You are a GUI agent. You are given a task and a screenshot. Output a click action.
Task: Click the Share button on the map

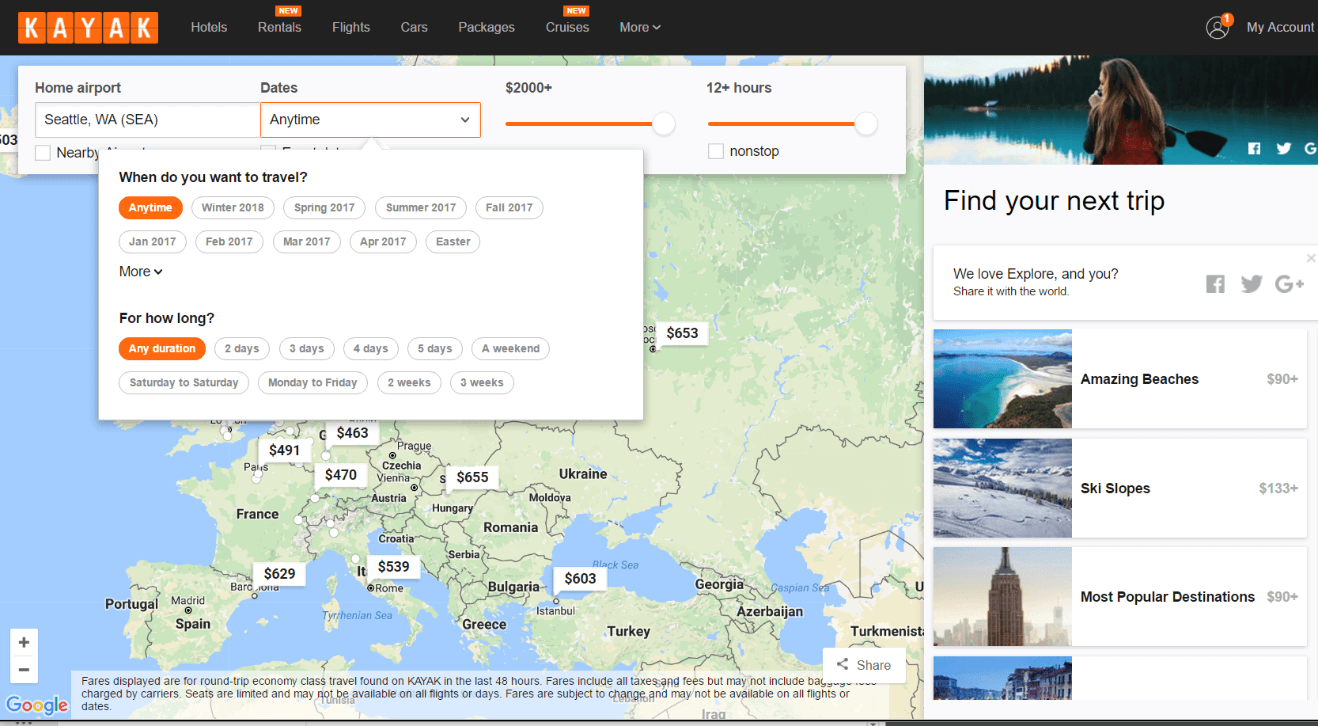(863, 665)
